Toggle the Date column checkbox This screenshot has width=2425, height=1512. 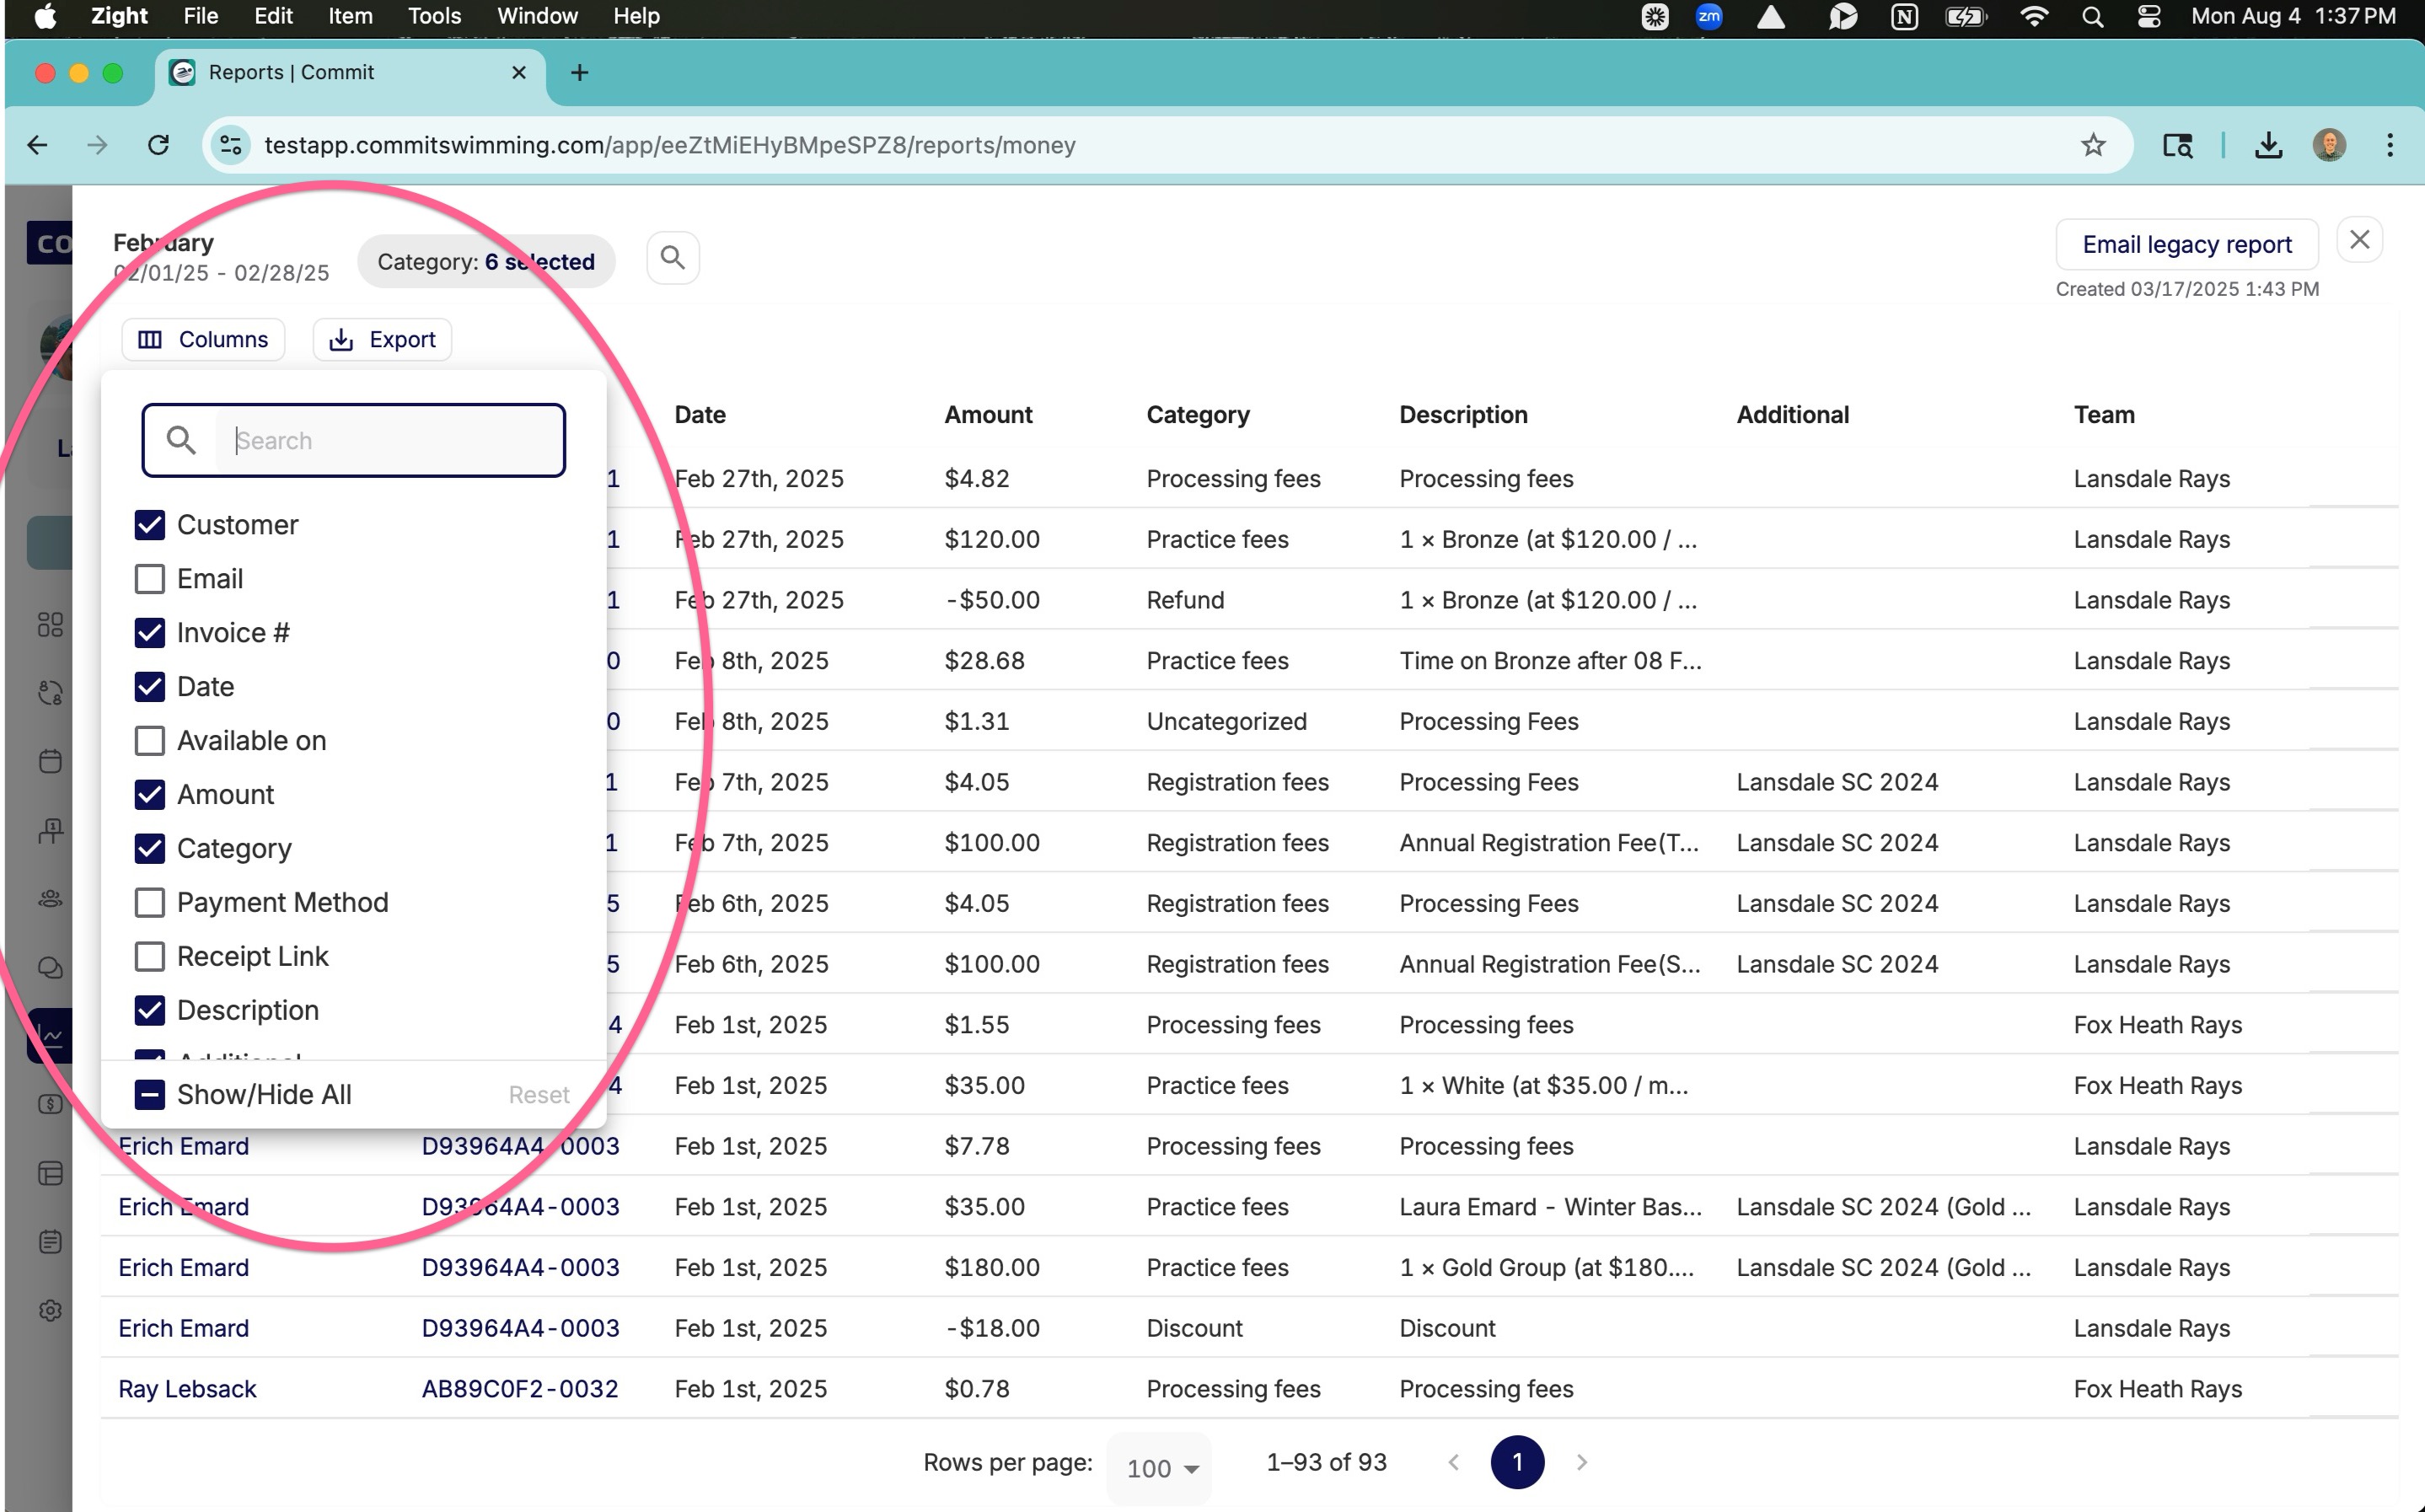point(150,687)
